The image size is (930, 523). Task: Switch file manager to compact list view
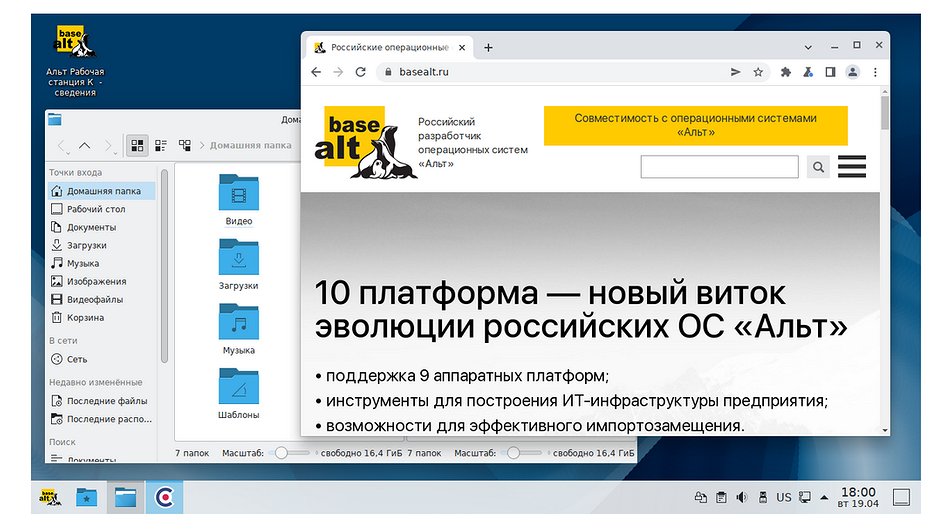(x=161, y=145)
